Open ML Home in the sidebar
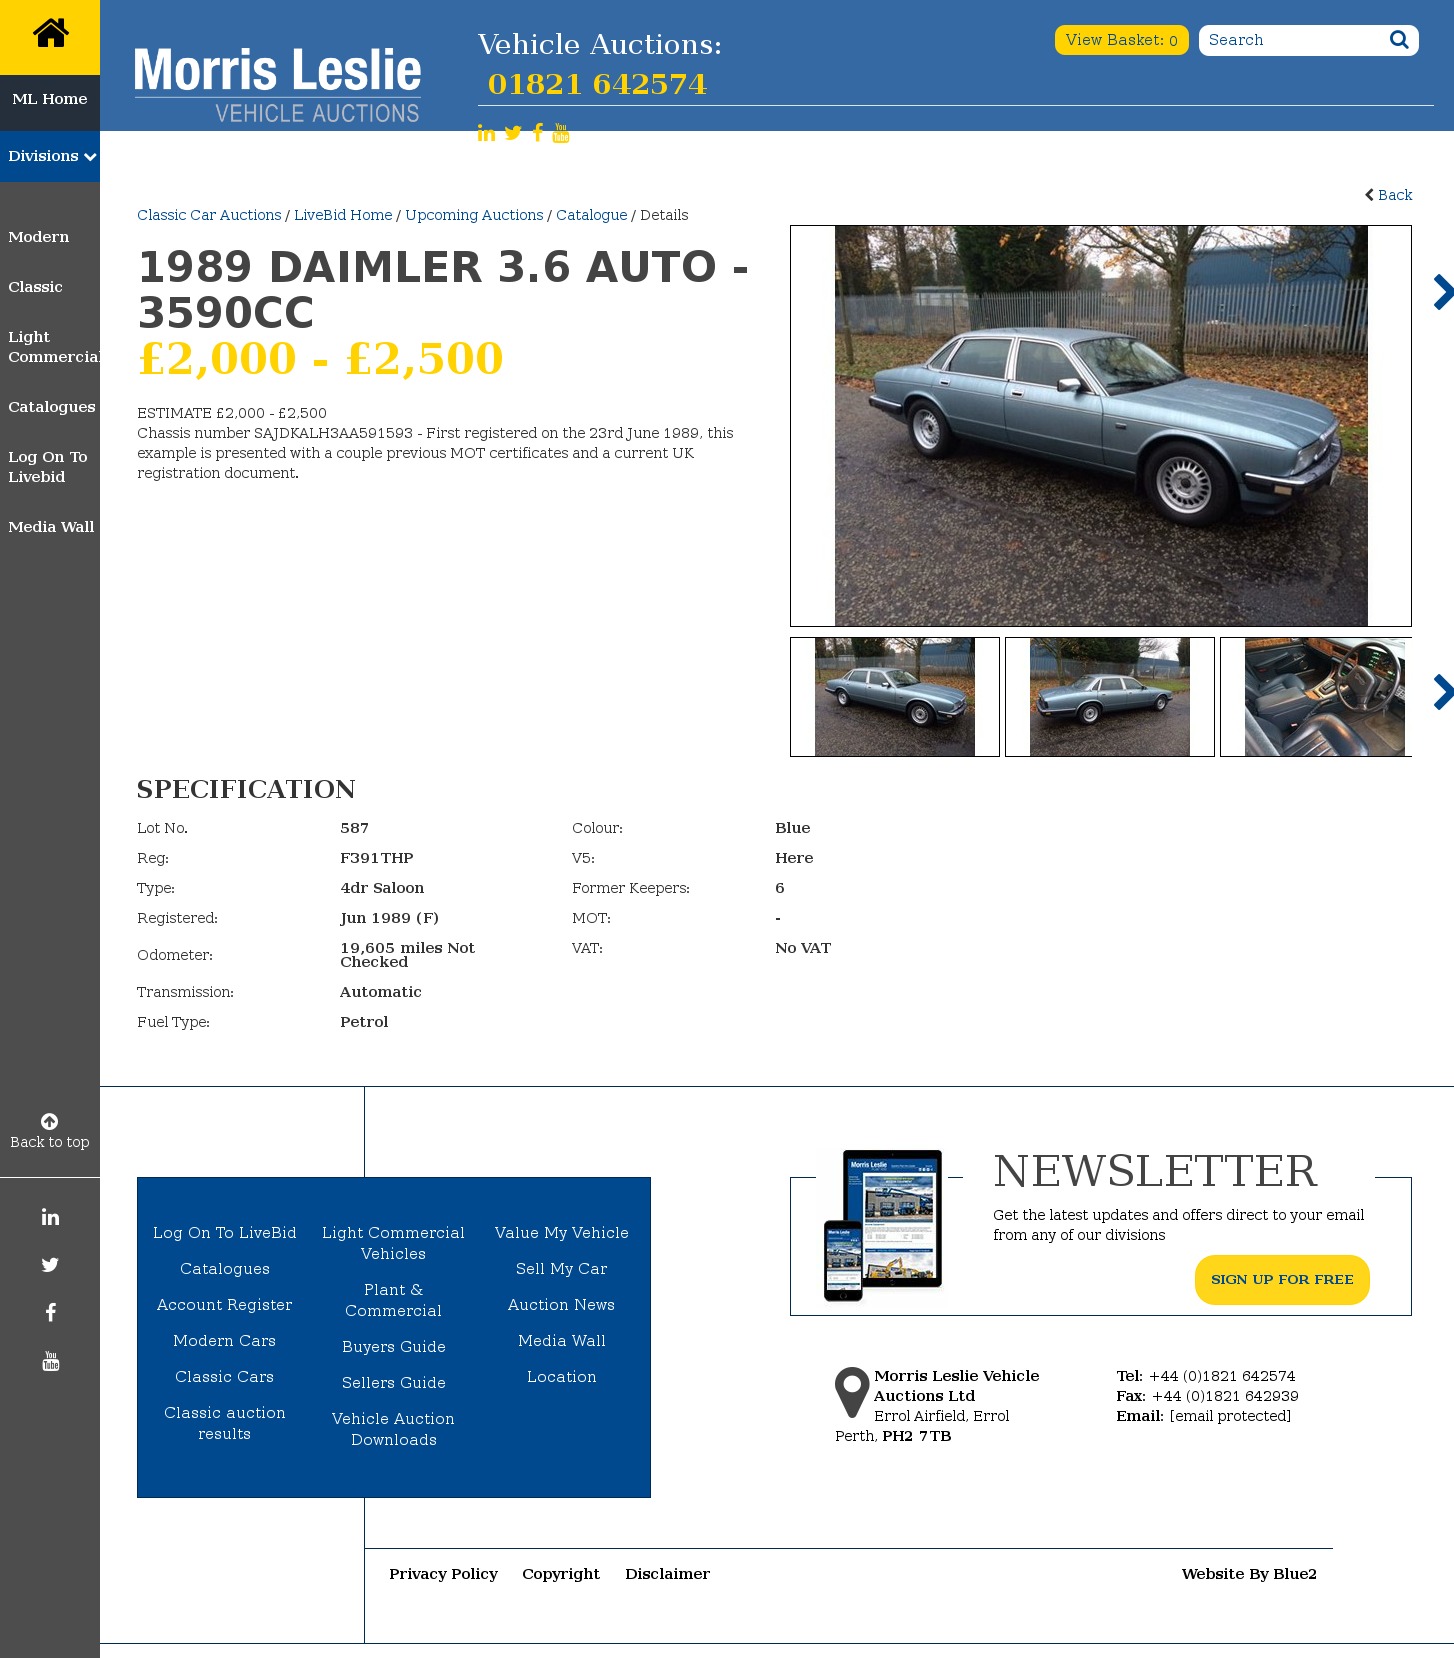This screenshot has width=1454, height=1658. click(x=50, y=99)
